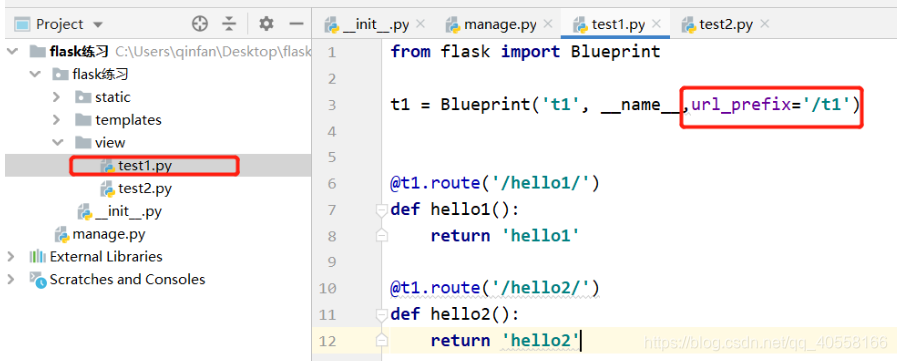Screen dimensions: 897x361
Task: Switch to the test2.py editor tab
Action: pos(726,25)
